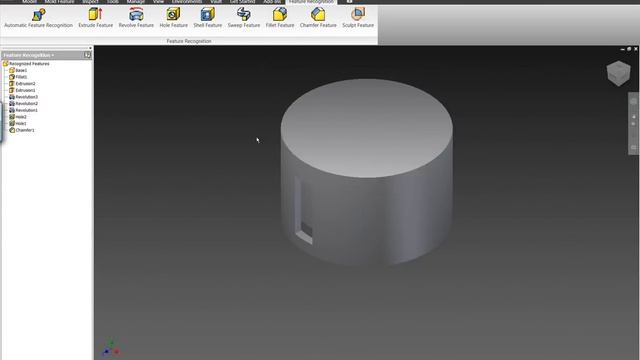Open the Feature Recognition browser dropdown
Viewport: 640px width, 360px height.
(x=29, y=55)
